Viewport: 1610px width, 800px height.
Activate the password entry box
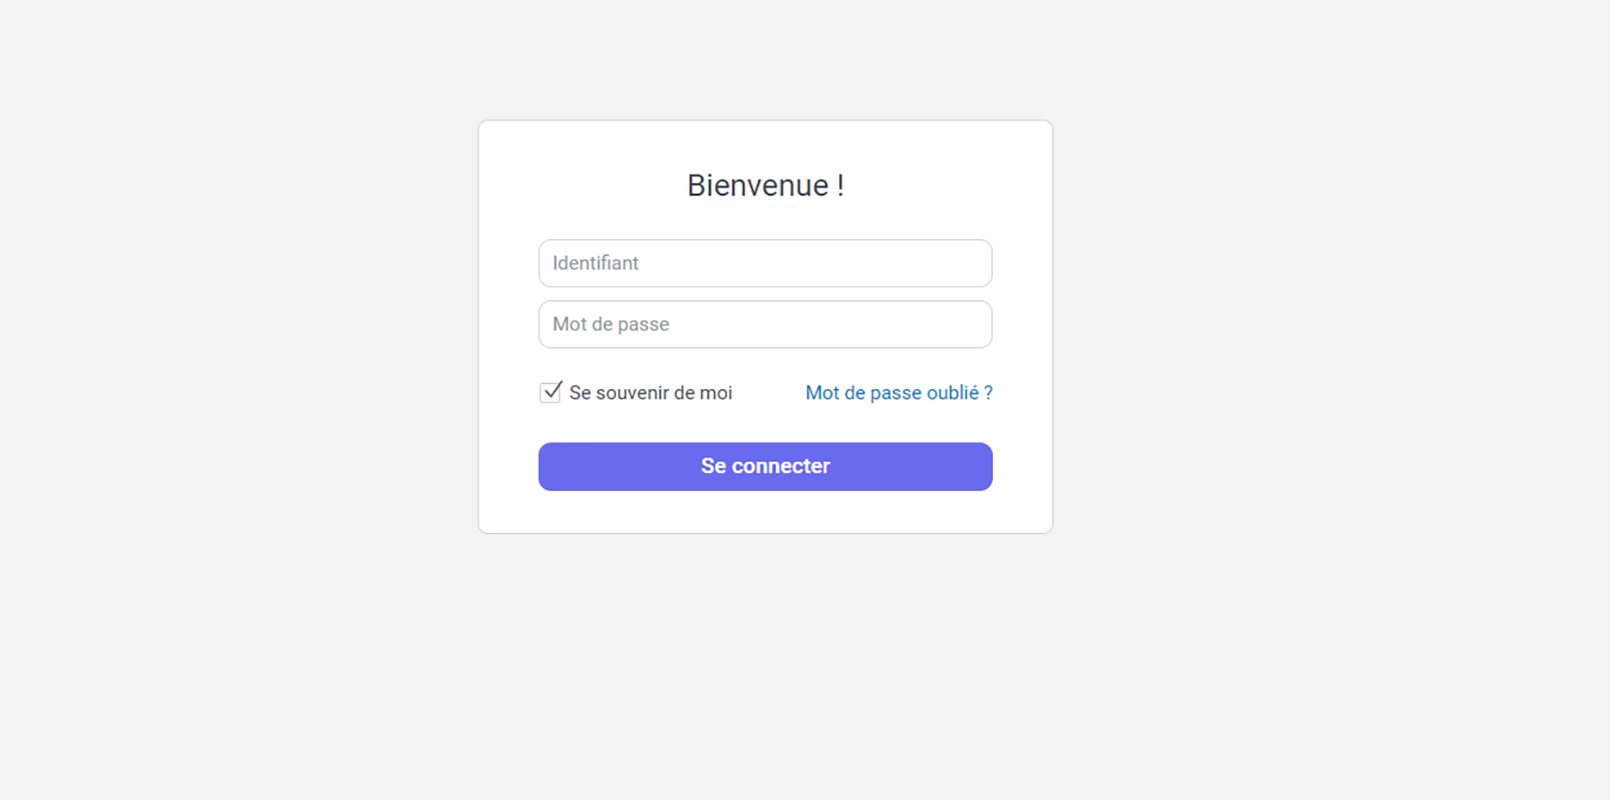pyautogui.click(x=765, y=324)
